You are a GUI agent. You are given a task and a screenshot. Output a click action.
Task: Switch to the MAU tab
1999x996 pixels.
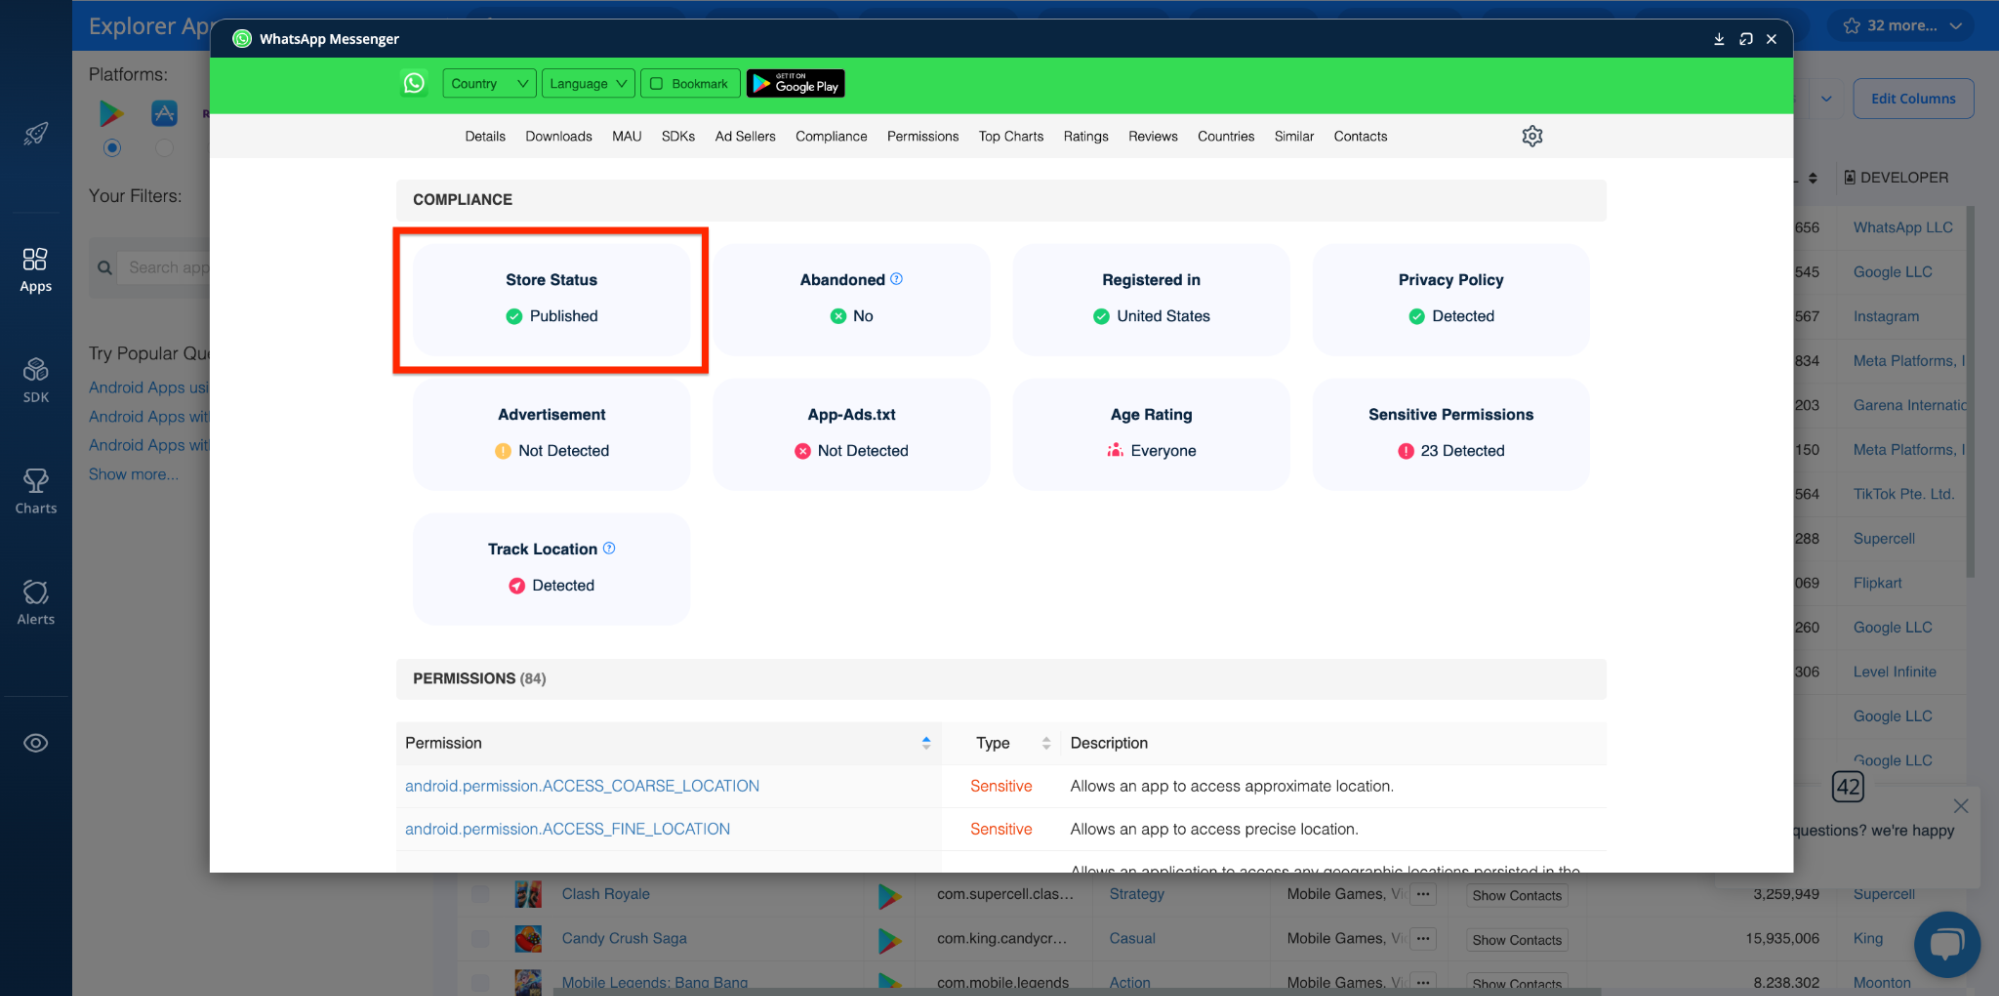[627, 136]
